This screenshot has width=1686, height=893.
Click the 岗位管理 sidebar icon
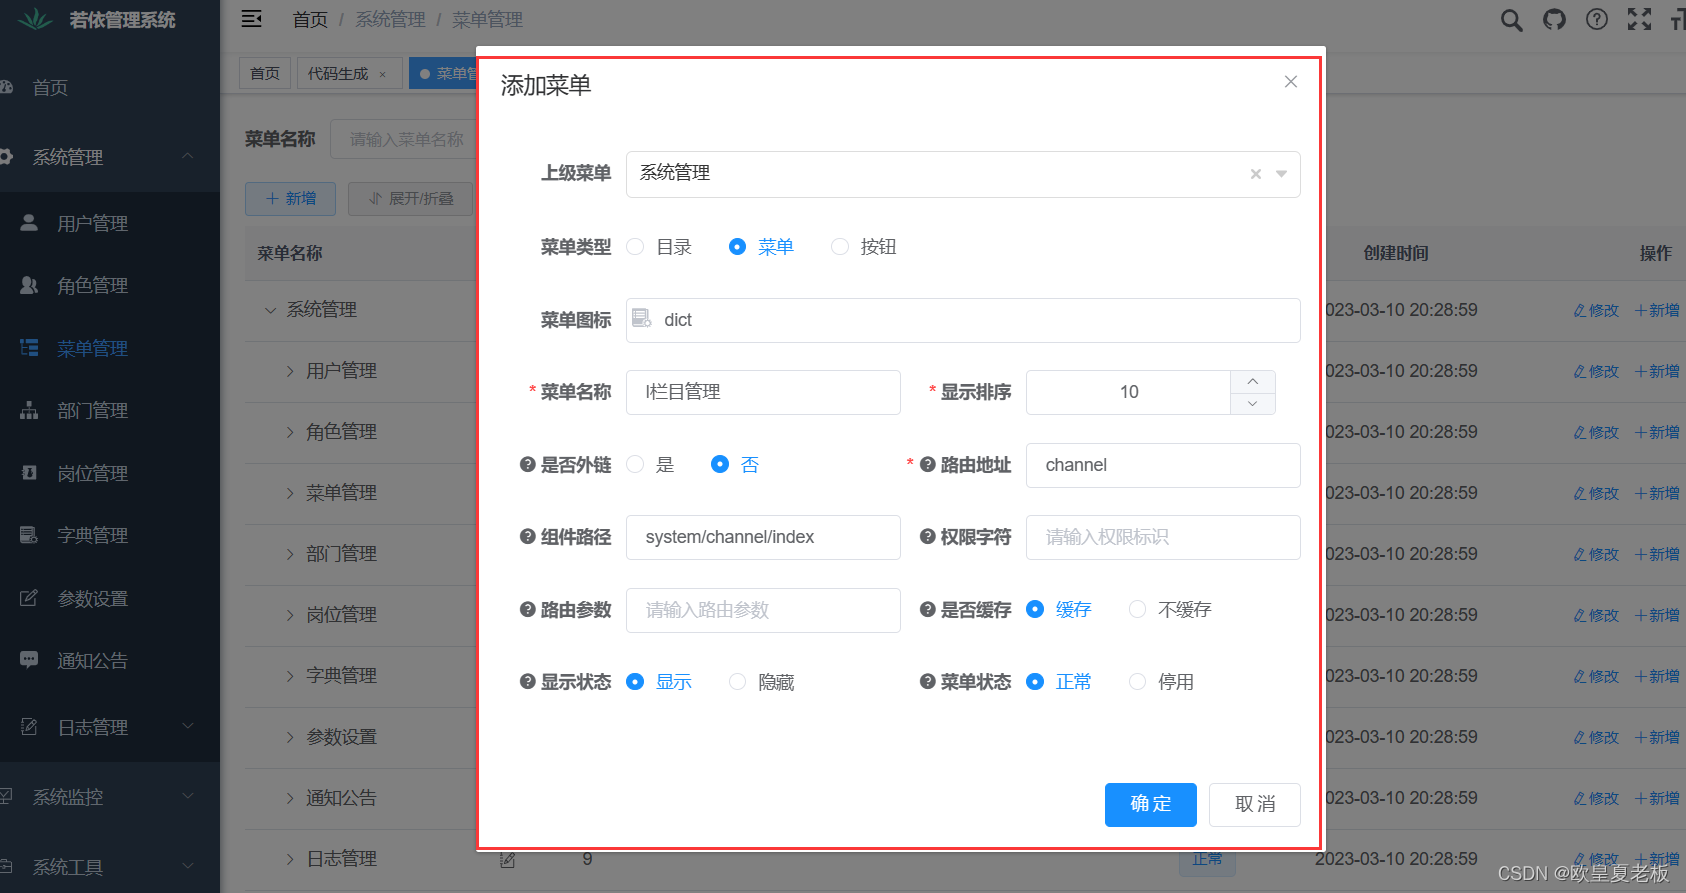click(29, 473)
